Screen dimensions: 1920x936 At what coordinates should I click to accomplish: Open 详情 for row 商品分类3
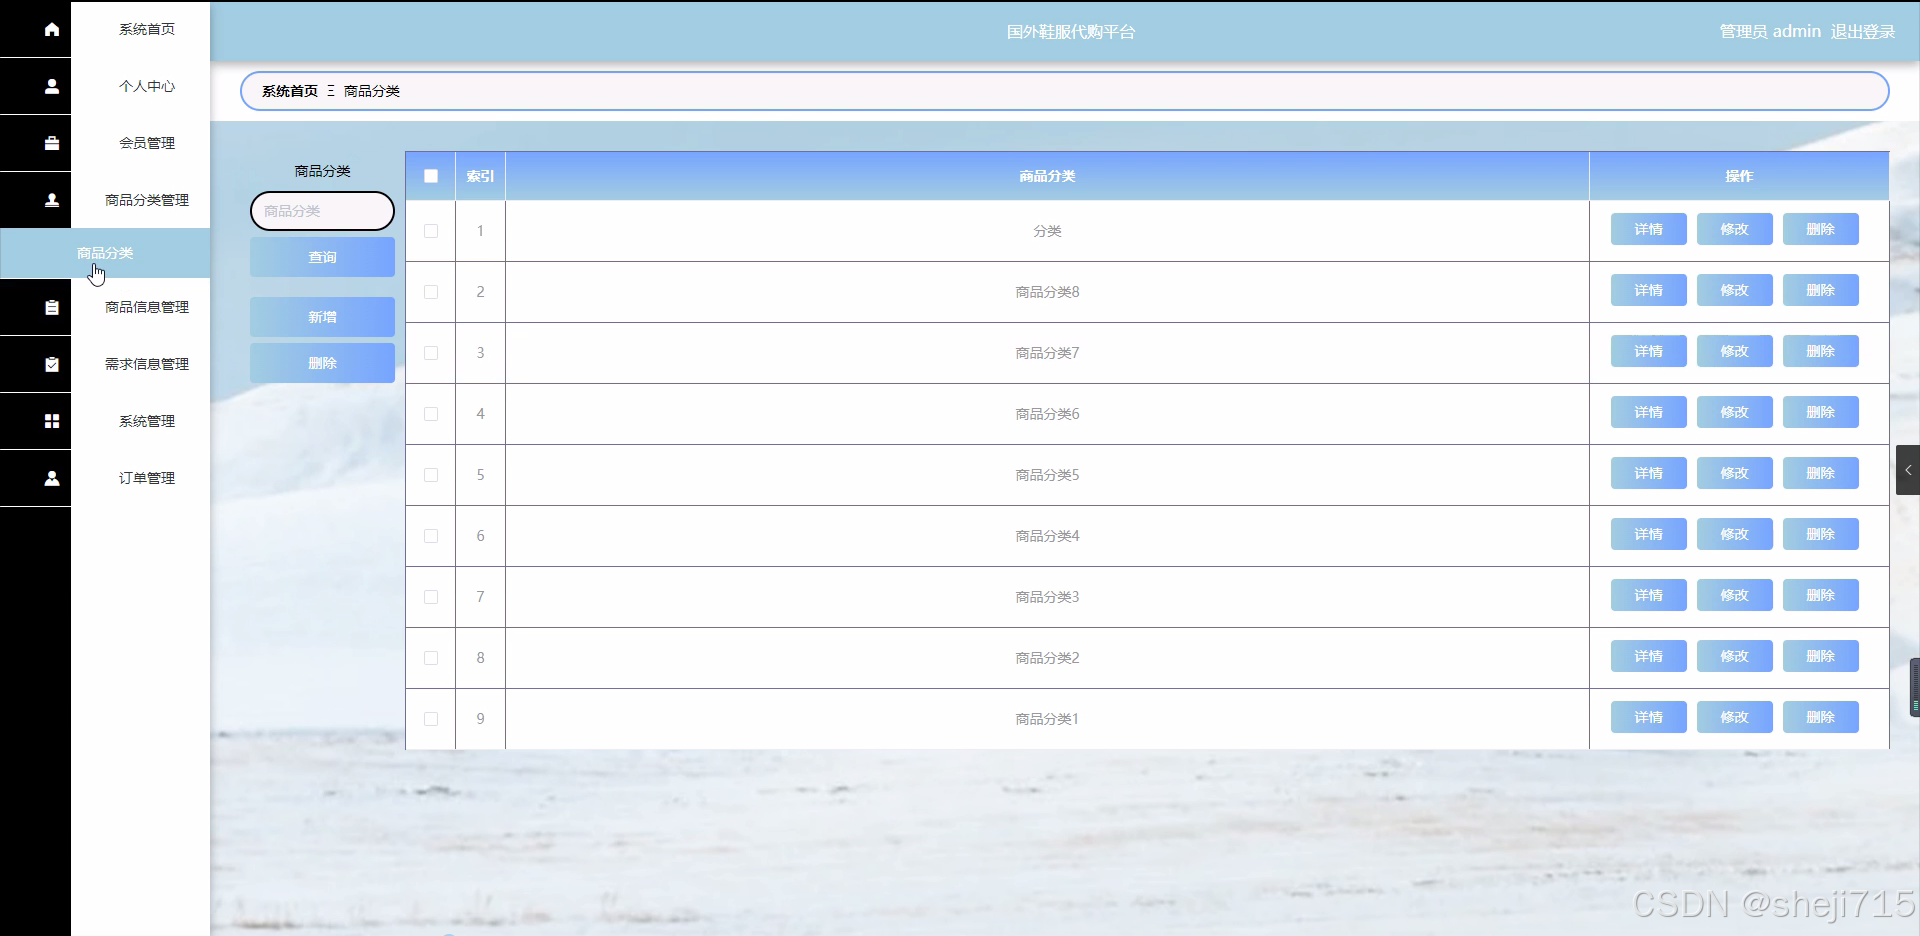[1648, 595]
